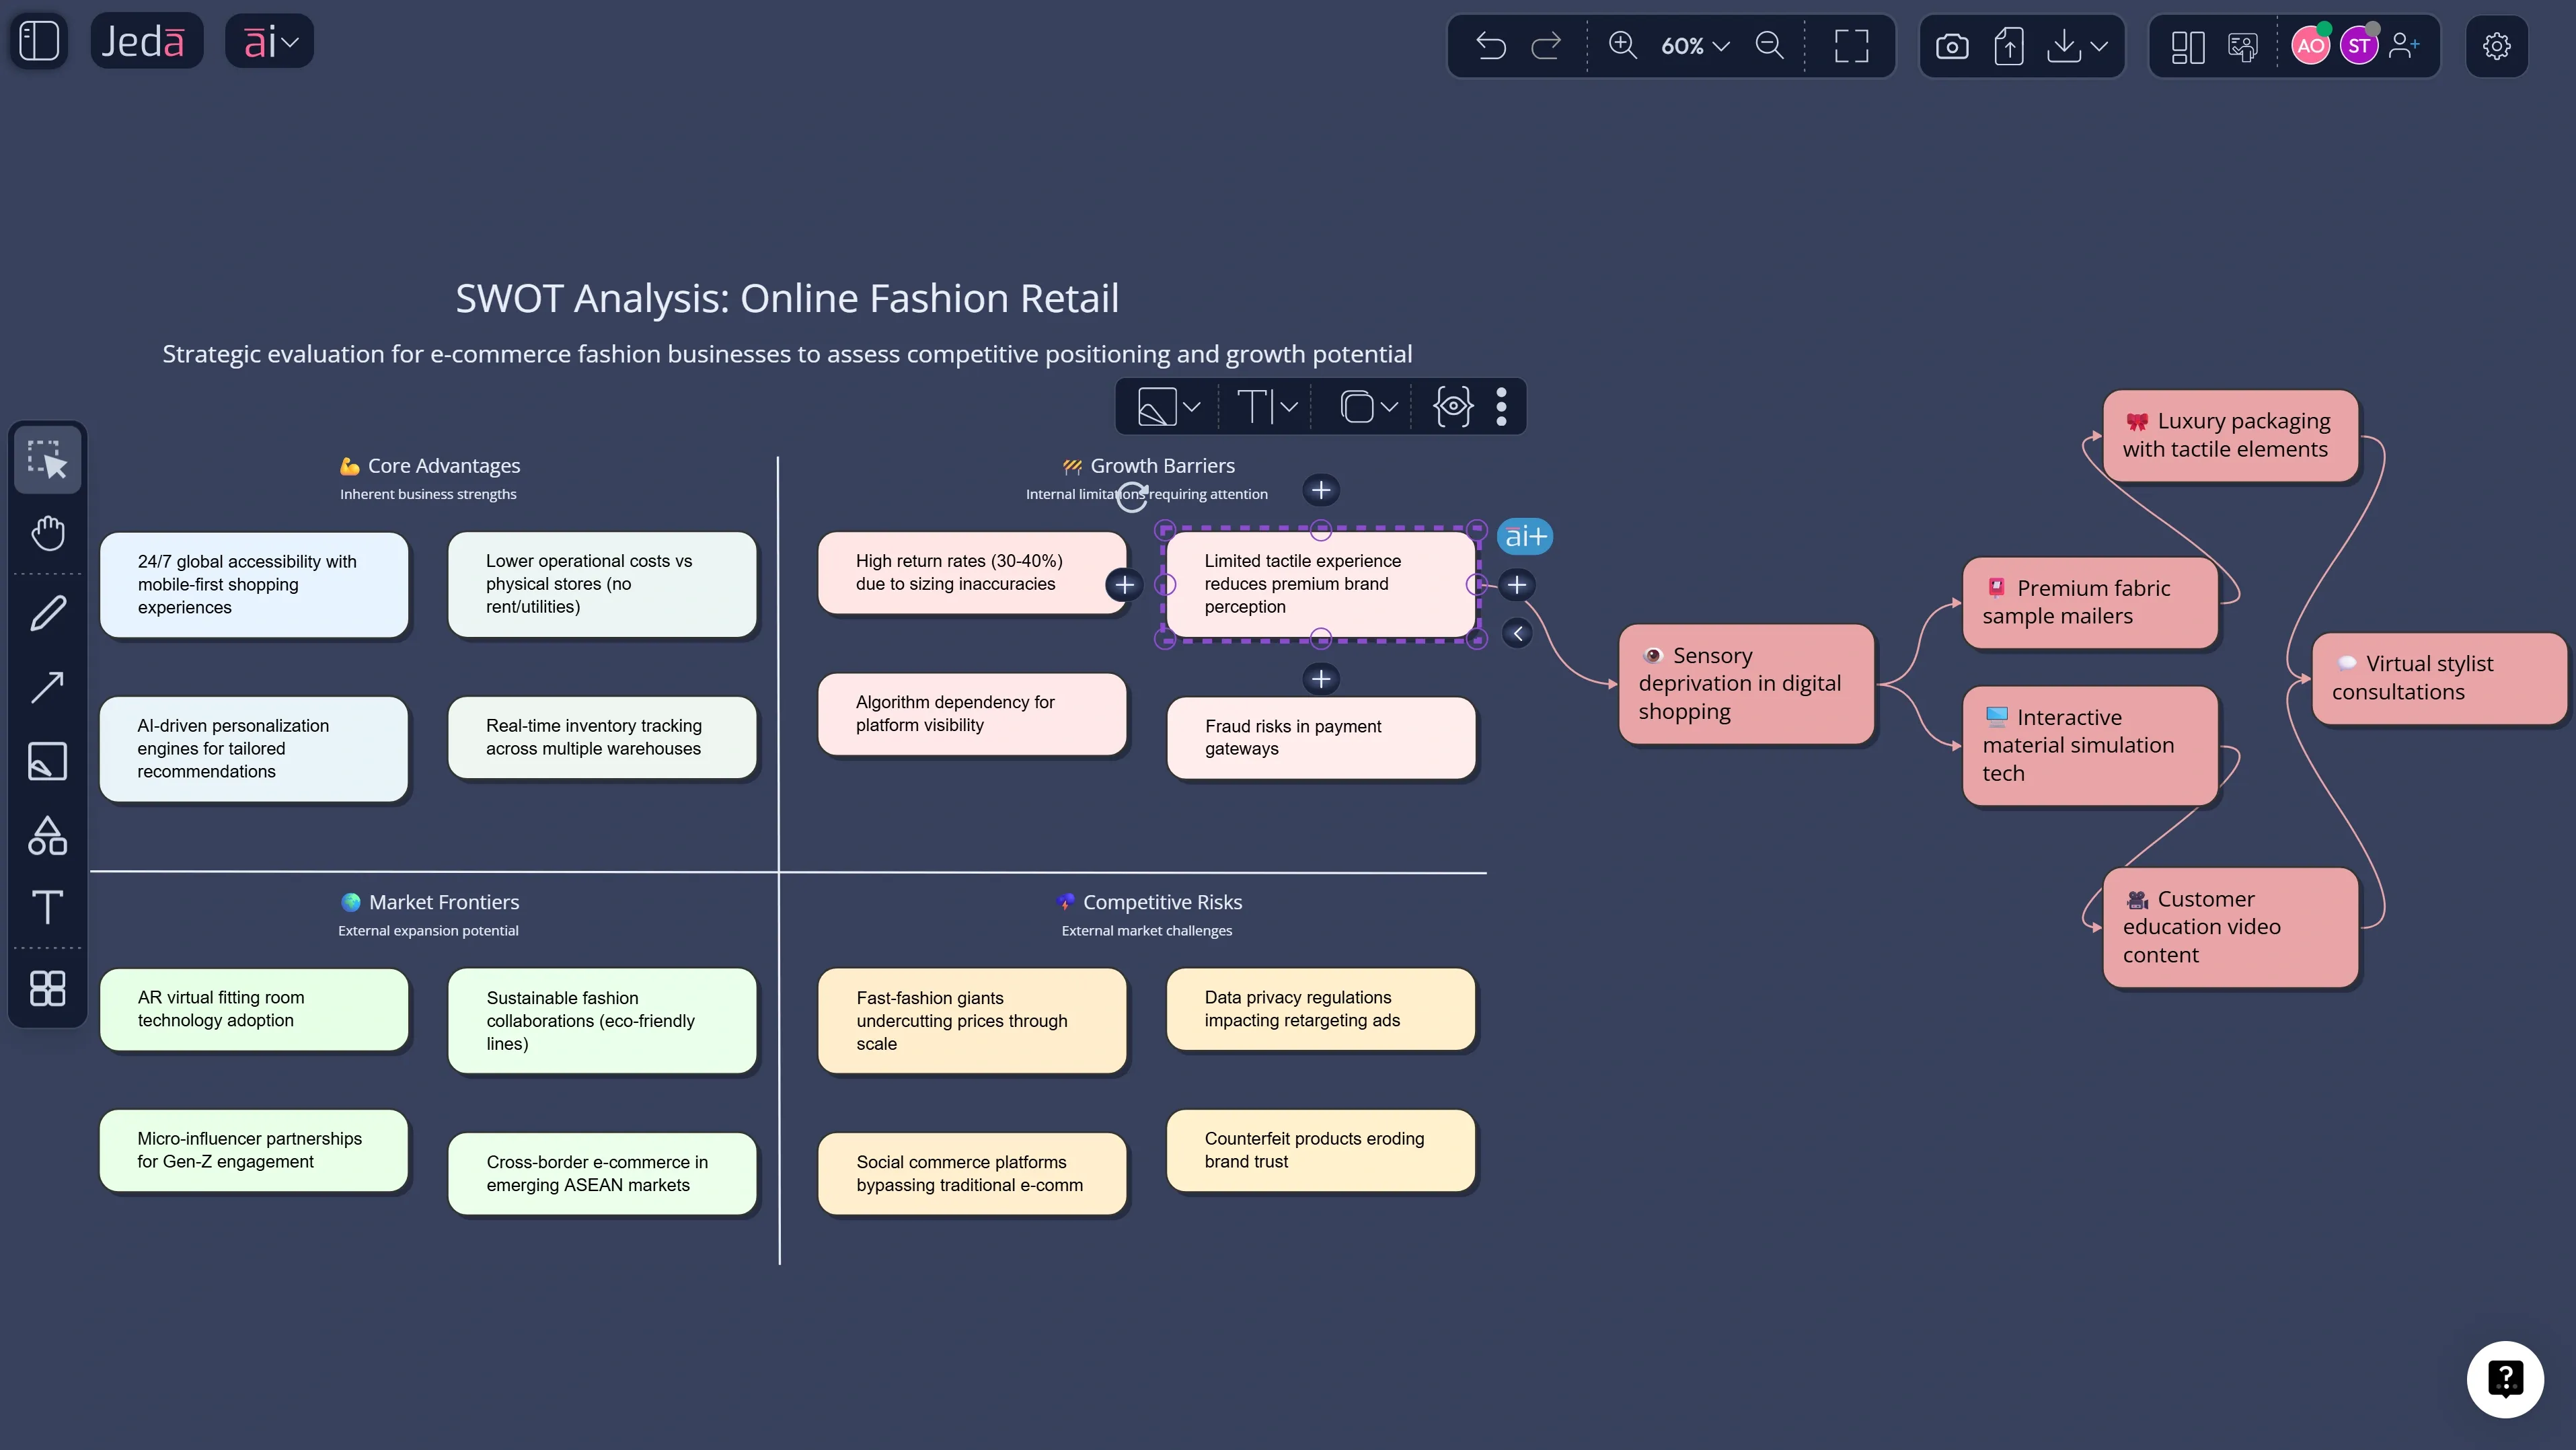Select the Arrow connector tool
Viewport: 2576px width, 1450px height.
[47, 686]
